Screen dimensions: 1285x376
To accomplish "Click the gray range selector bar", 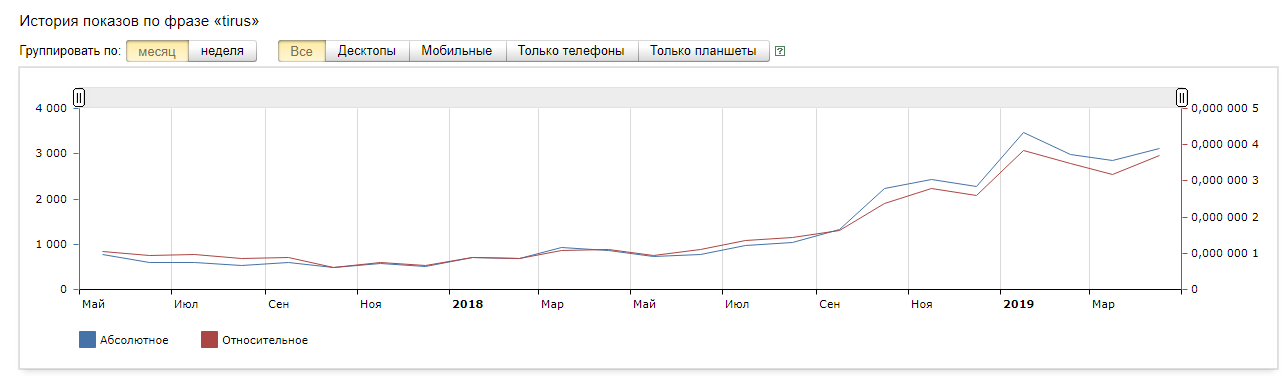I will pyautogui.click(x=630, y=97).
